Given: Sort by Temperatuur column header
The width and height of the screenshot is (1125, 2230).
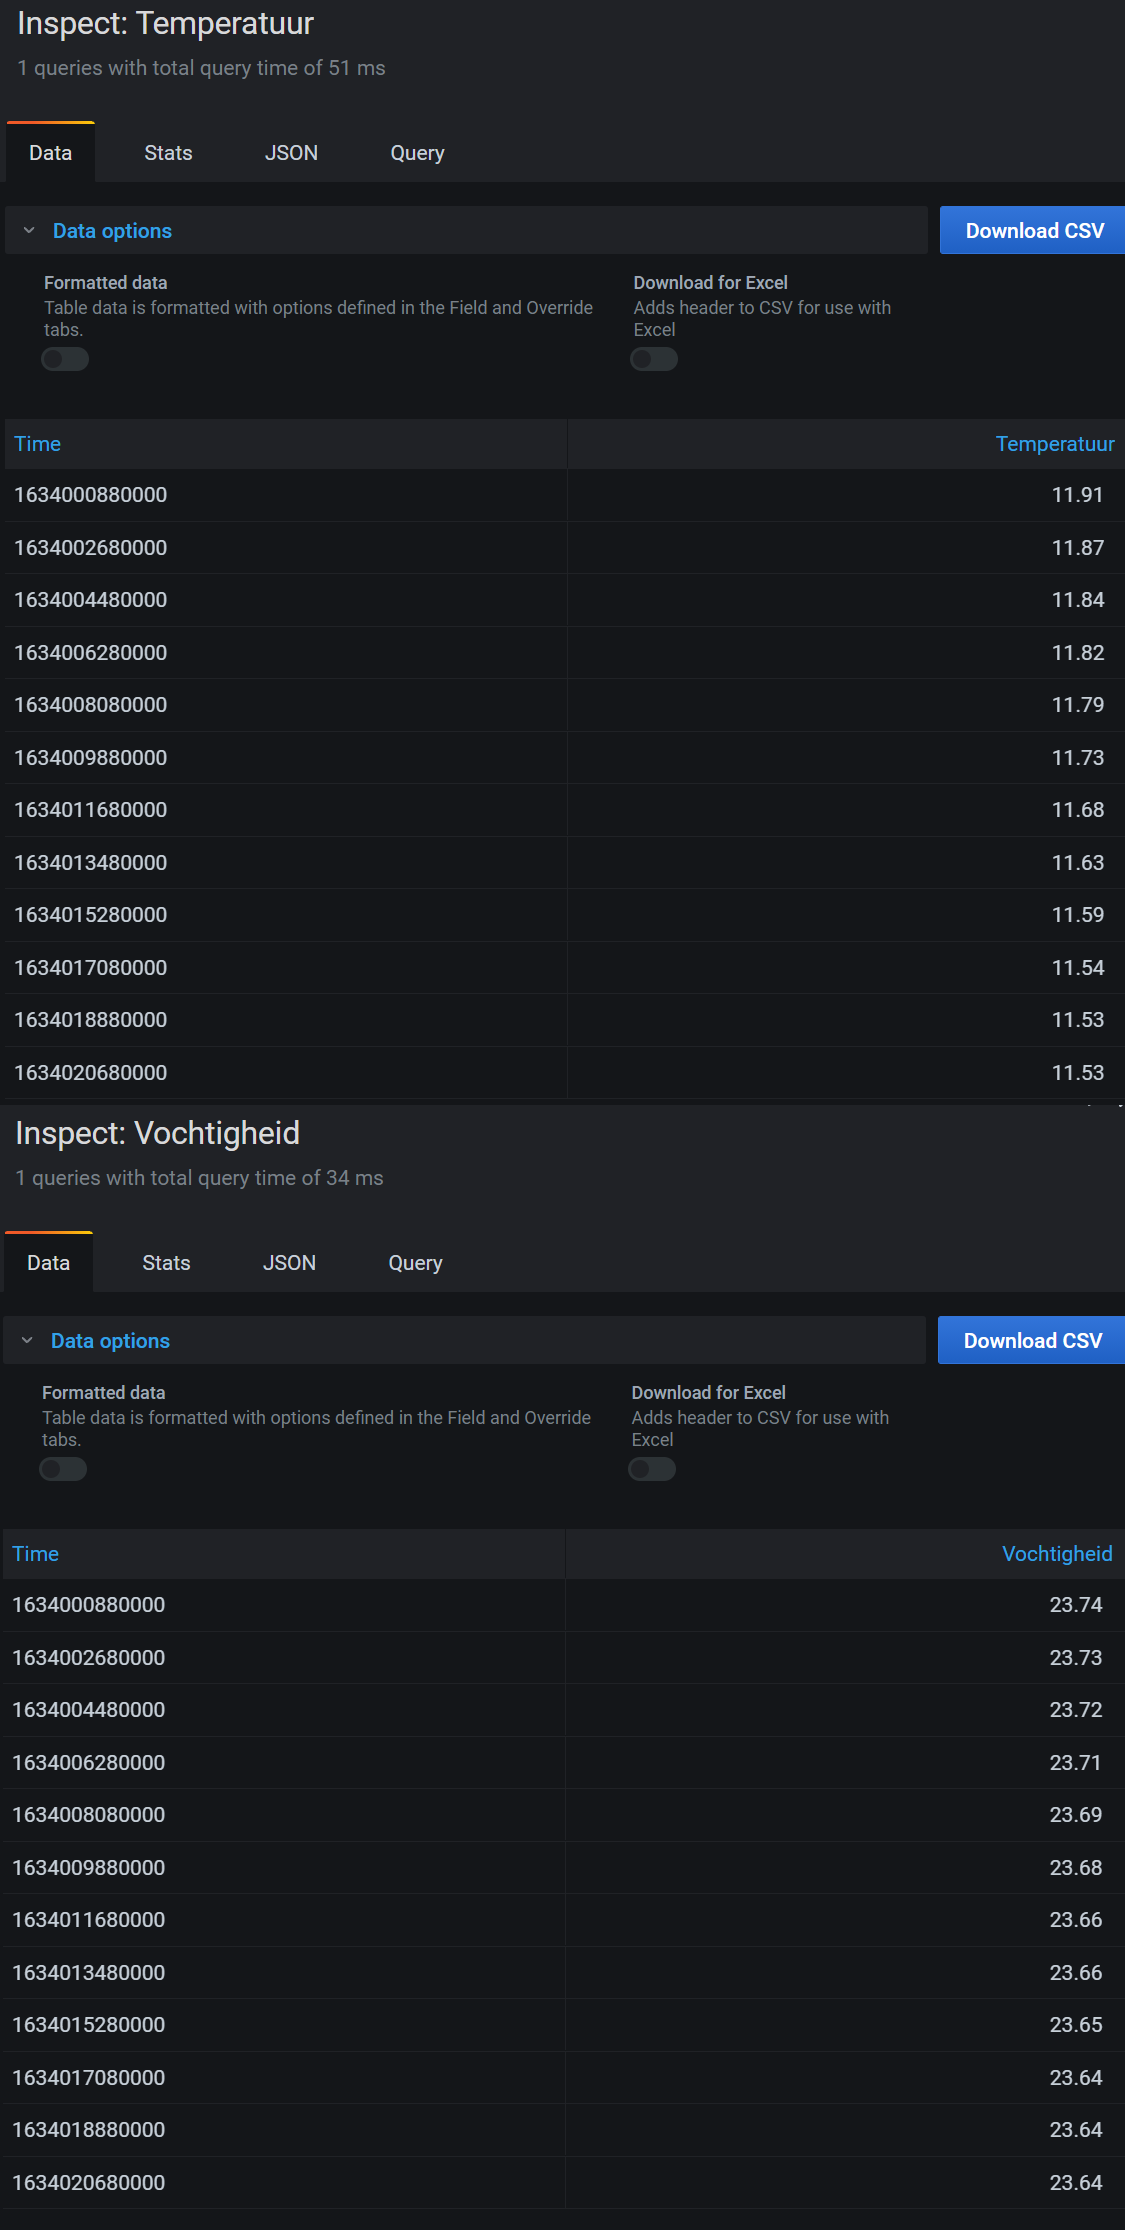Looking at the screenshot, I should click(x=1055, y=444).
